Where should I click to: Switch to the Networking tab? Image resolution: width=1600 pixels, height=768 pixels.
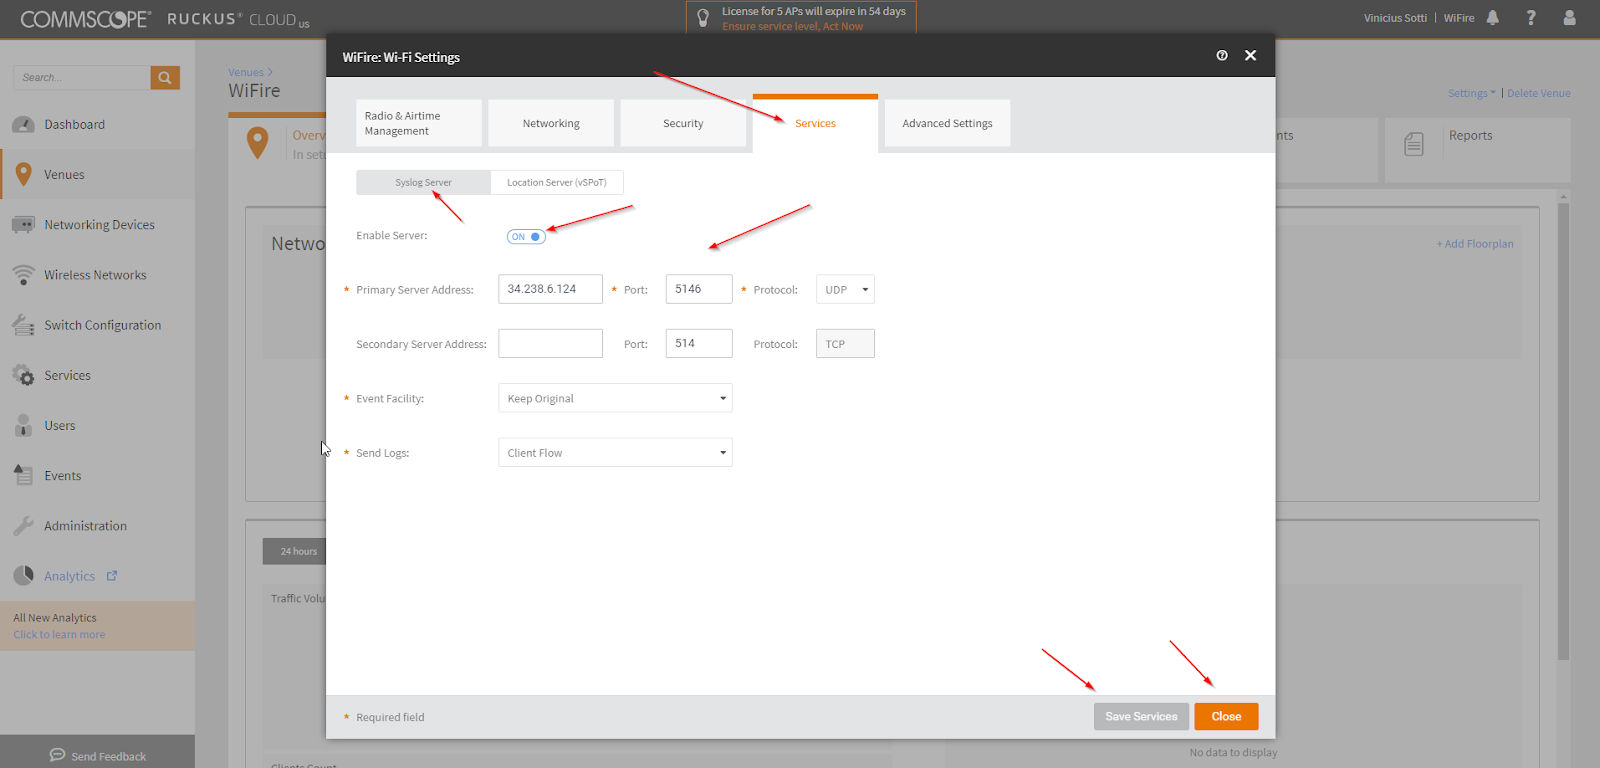pos(551,123)
